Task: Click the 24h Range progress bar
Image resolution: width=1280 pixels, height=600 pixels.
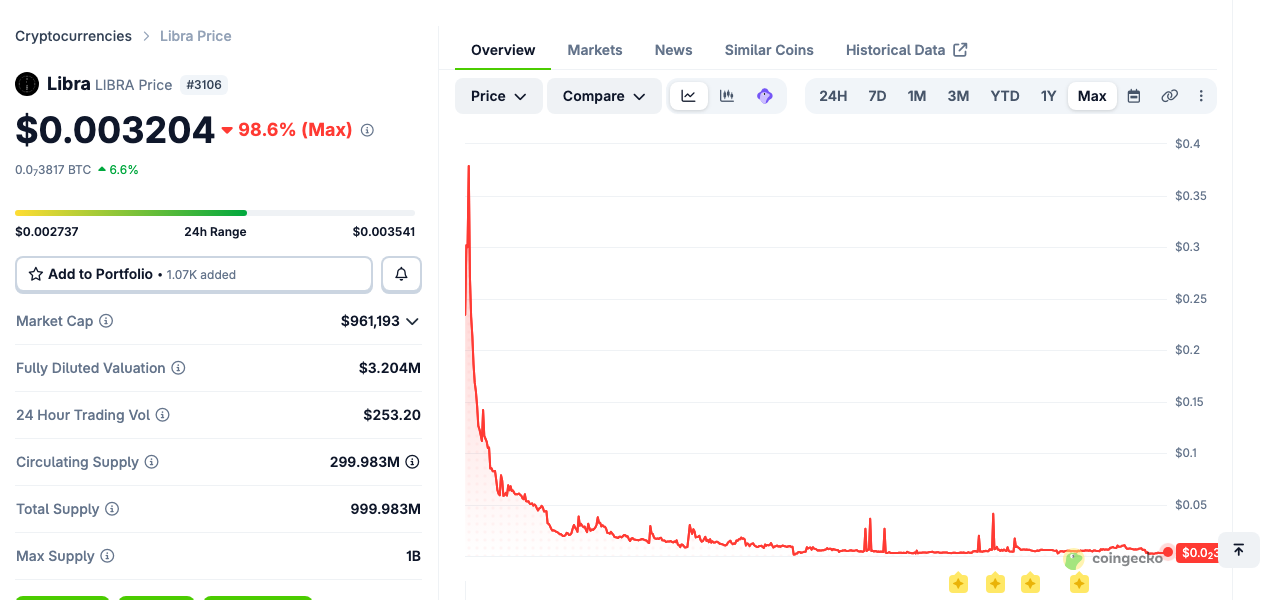Action: pos(215,213)
